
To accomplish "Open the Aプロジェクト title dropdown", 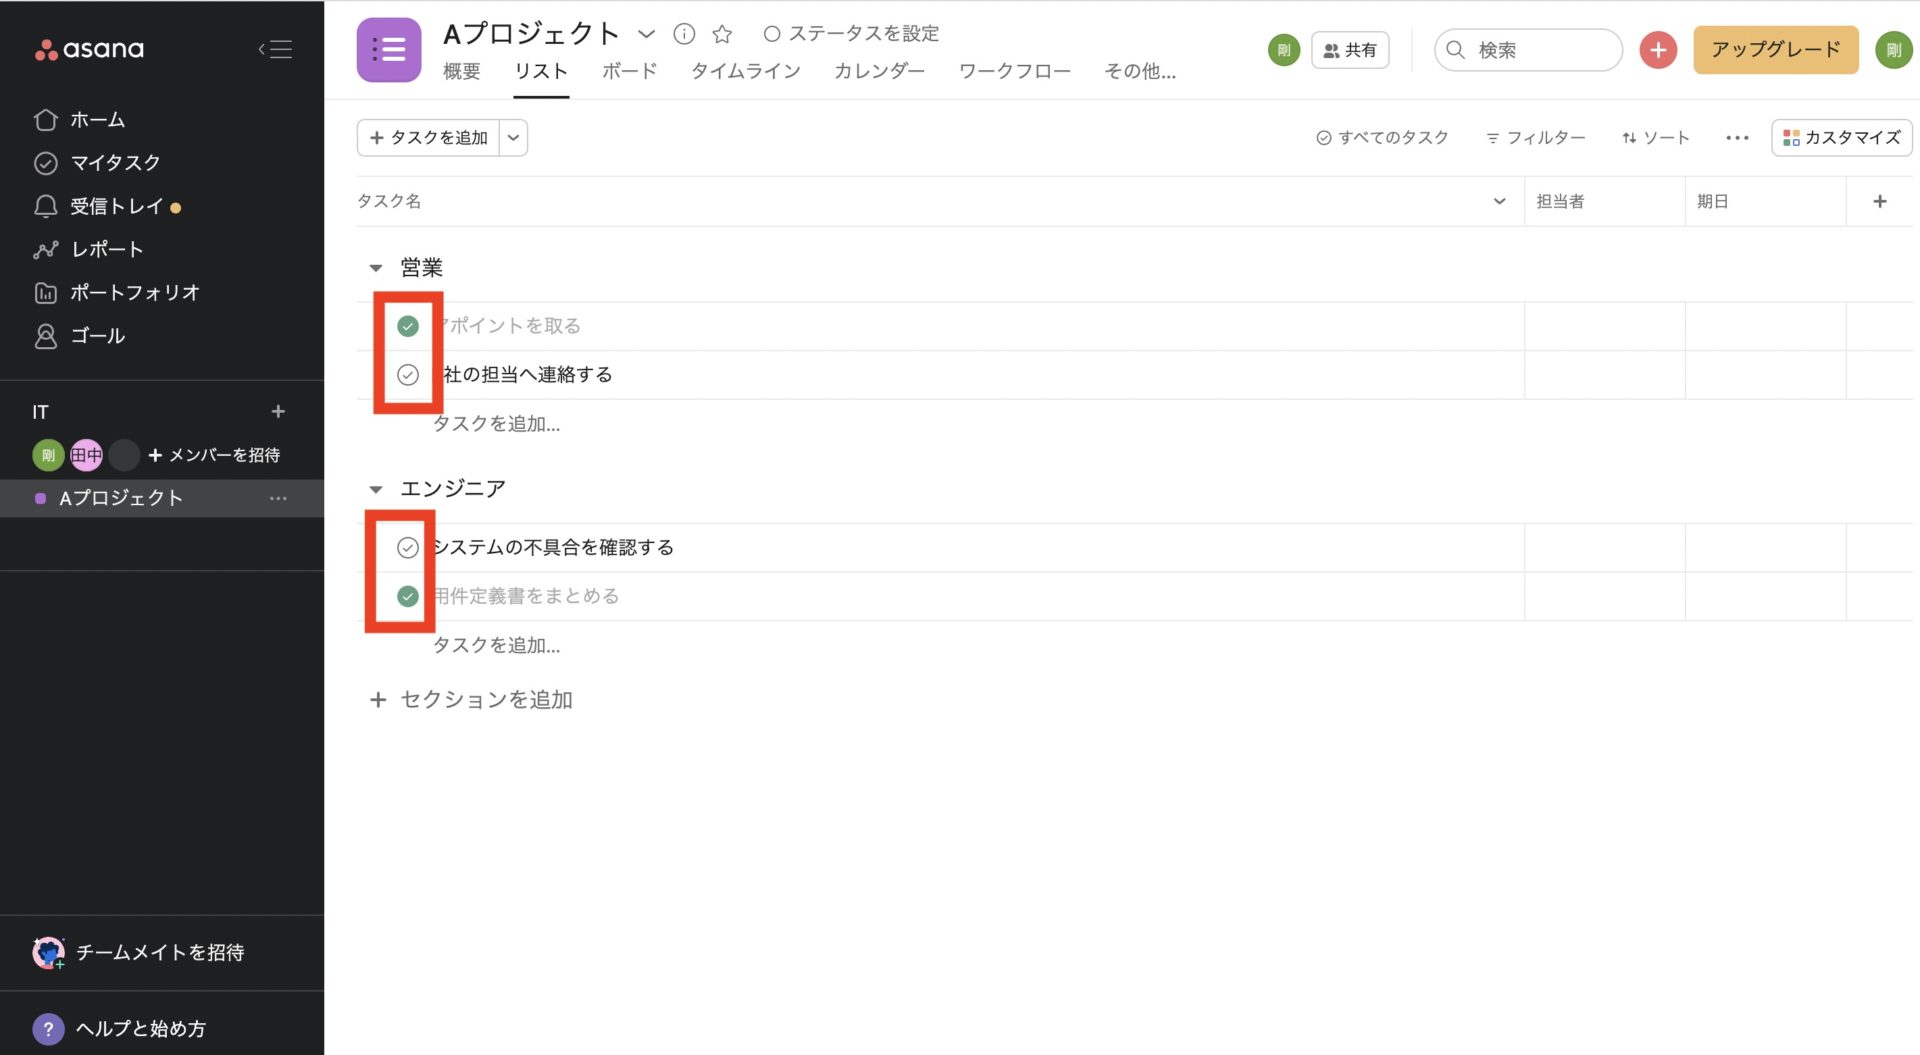I will (646, 33).
